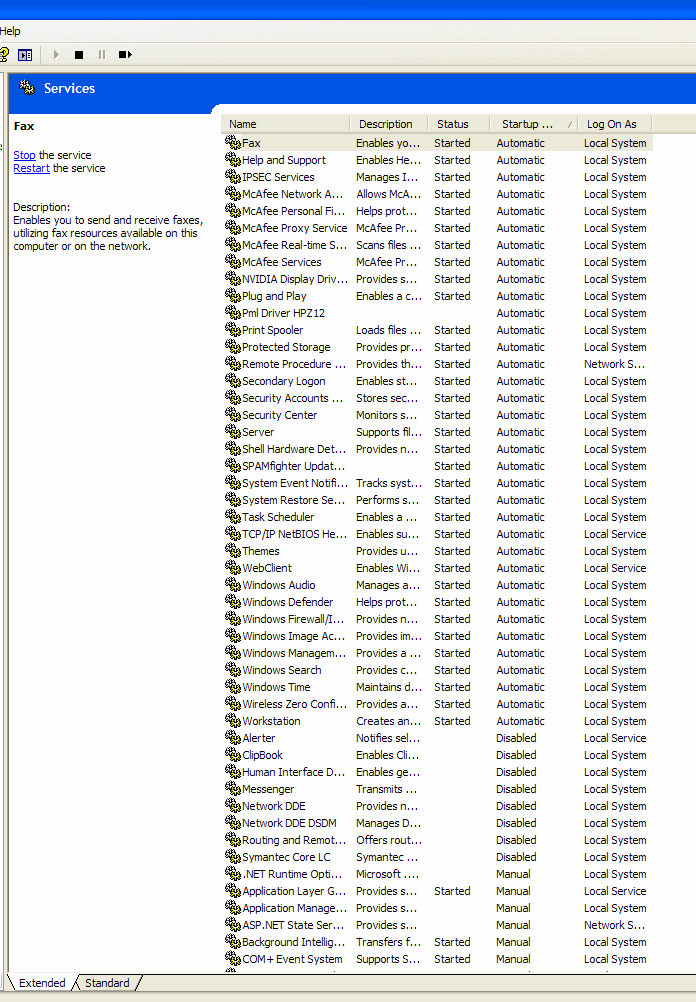
Task: Click the gear icon beside Themes service
Action: tap(233, 550)
